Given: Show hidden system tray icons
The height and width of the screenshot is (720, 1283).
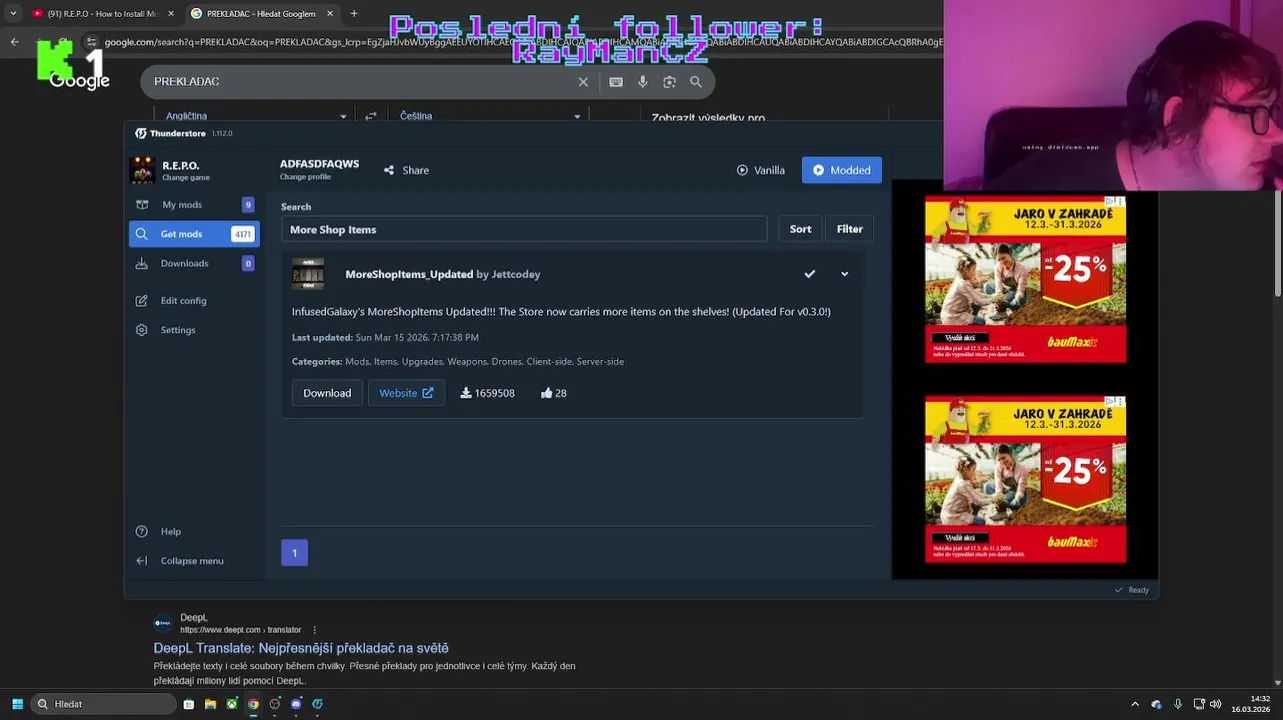Looking at the screenshot, I should (1135, 704).
